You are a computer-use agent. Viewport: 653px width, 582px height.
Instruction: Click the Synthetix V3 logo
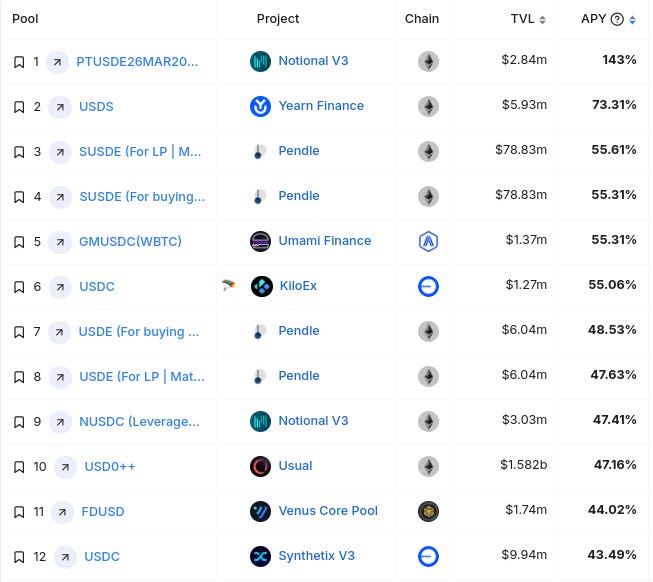tap(260, 556)
